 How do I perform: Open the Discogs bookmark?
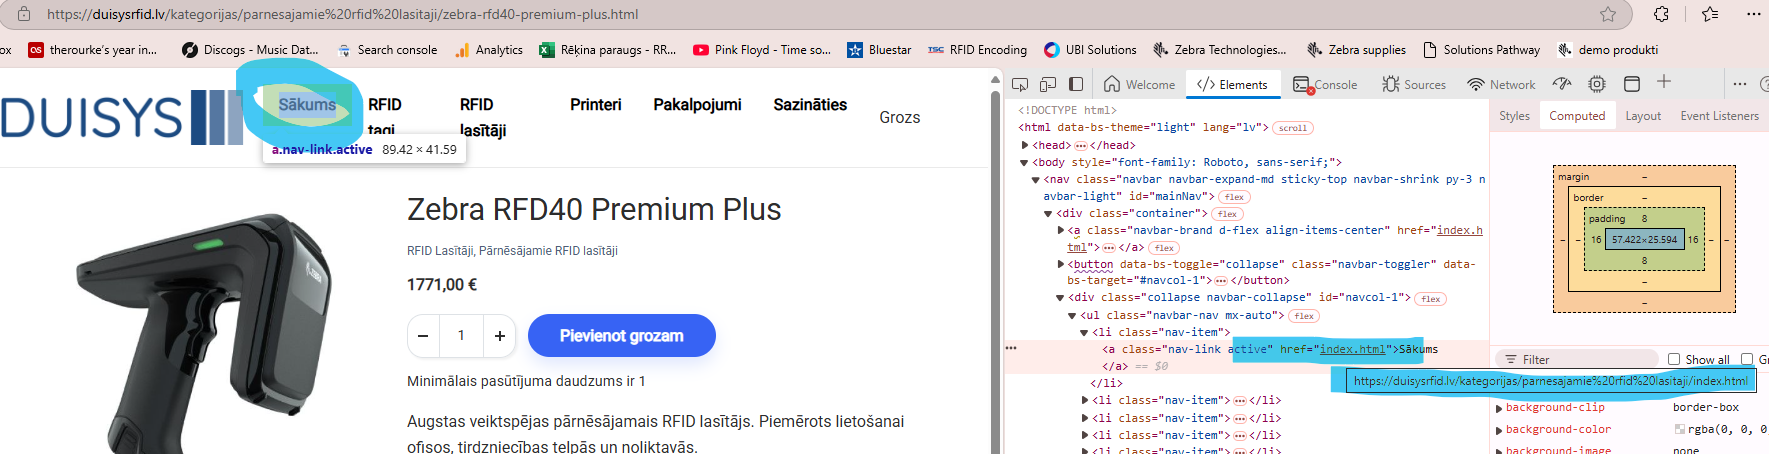(x=250, y=50)
